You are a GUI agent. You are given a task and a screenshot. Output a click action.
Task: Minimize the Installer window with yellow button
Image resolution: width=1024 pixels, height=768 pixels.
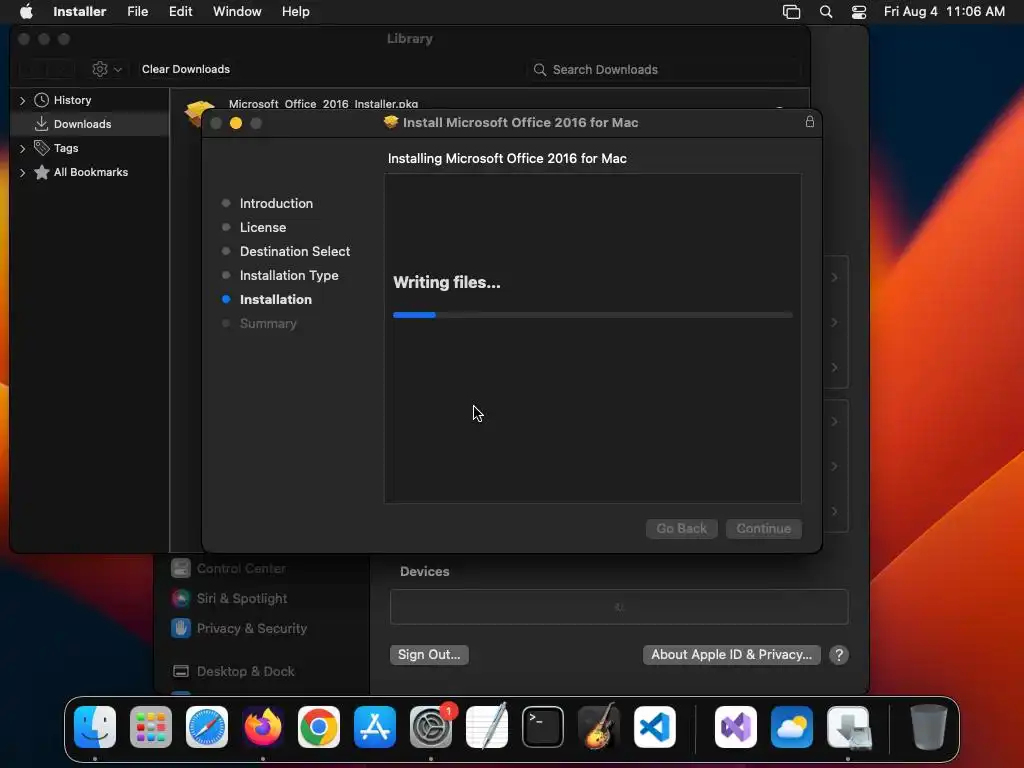click(x=236, y=123)
